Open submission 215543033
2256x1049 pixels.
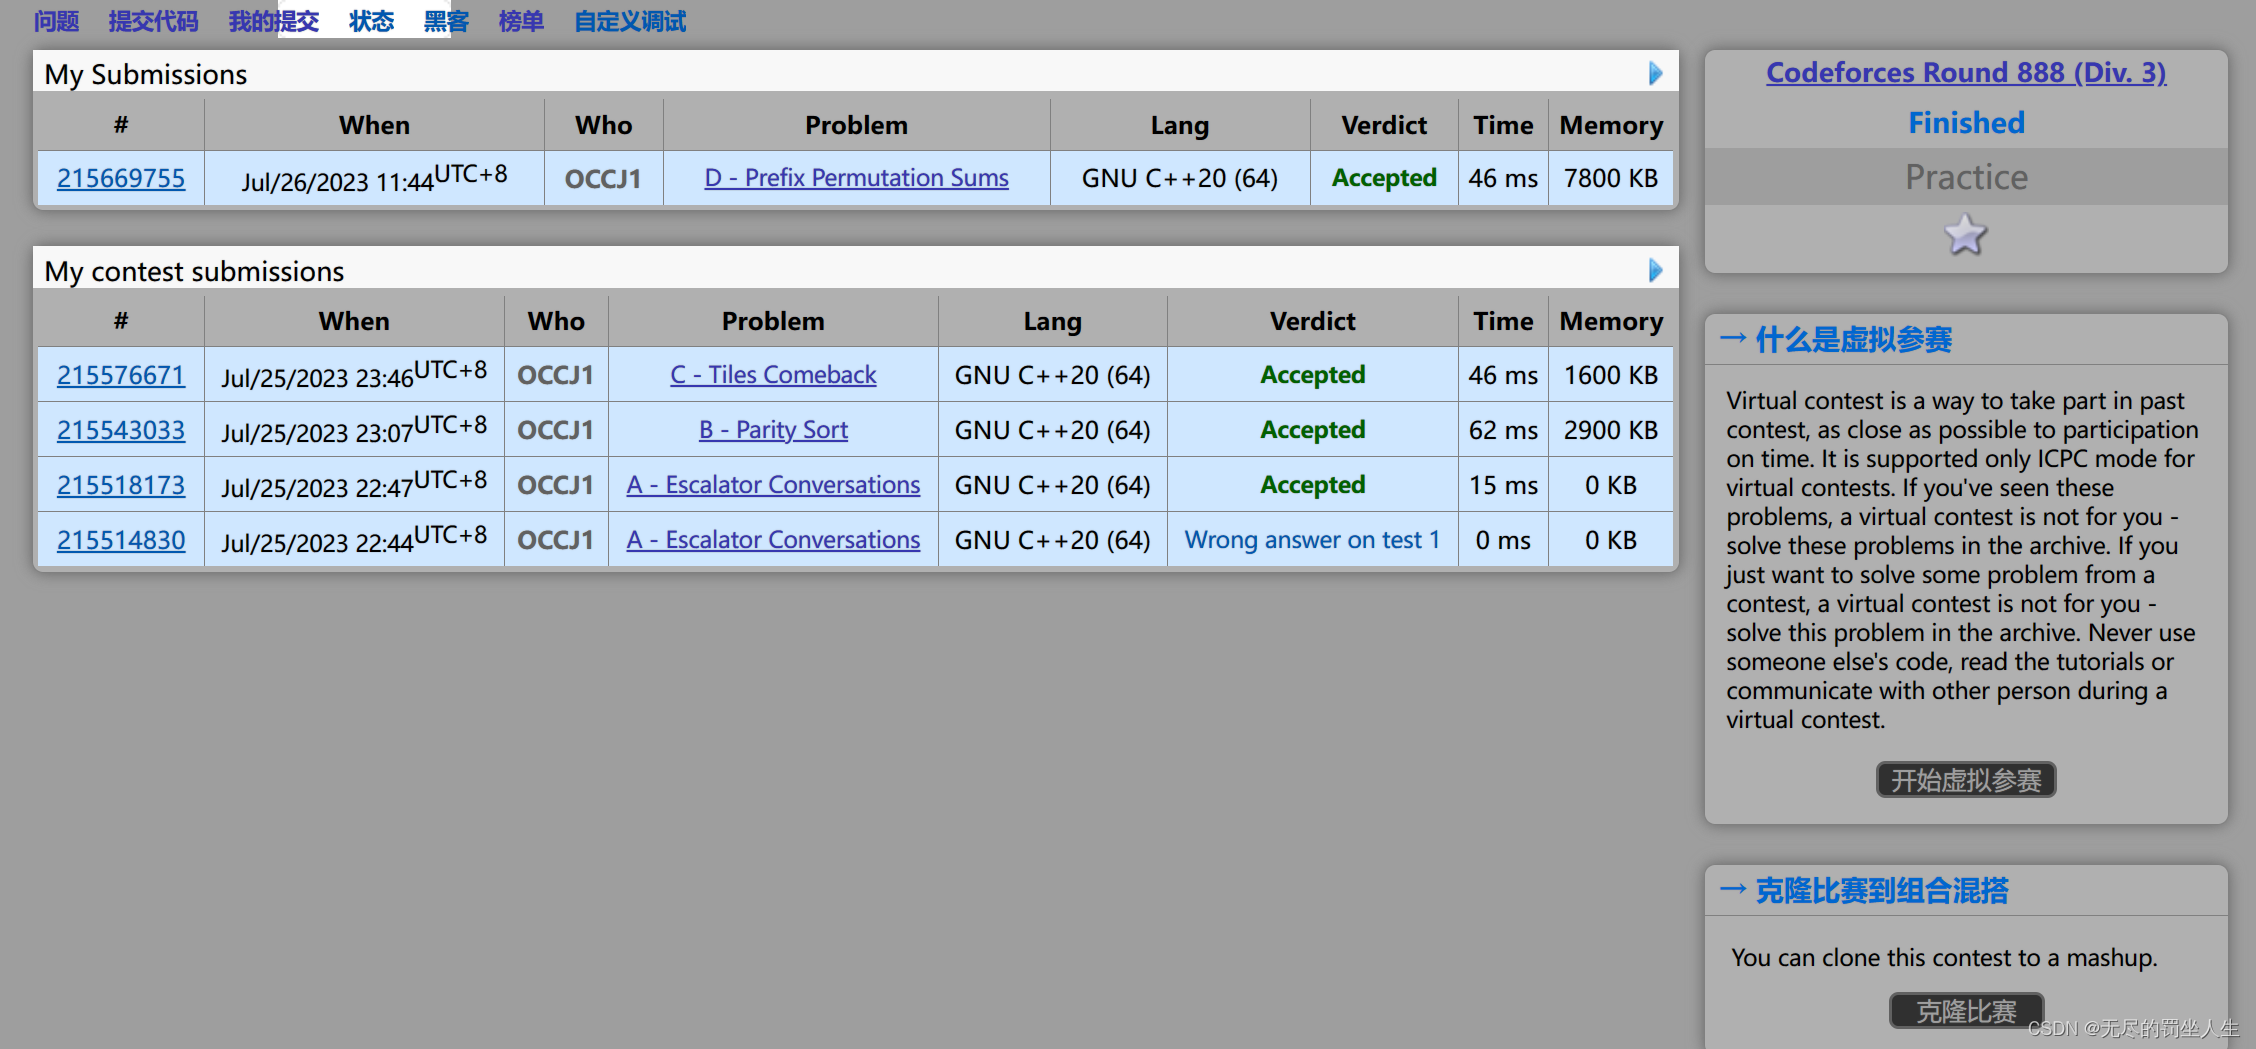(121, 430)
